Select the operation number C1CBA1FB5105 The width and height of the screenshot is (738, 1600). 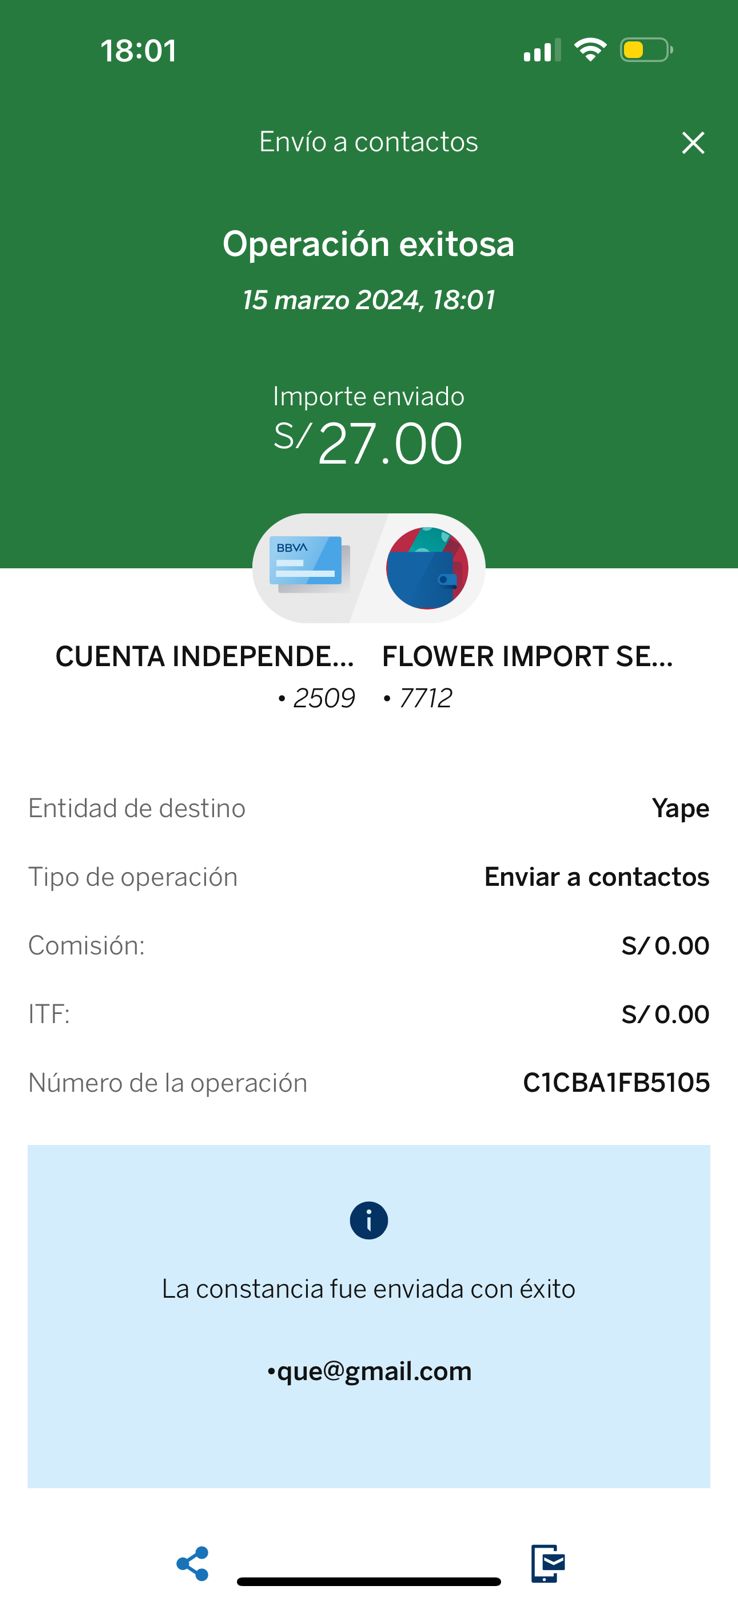[616, 1083]
